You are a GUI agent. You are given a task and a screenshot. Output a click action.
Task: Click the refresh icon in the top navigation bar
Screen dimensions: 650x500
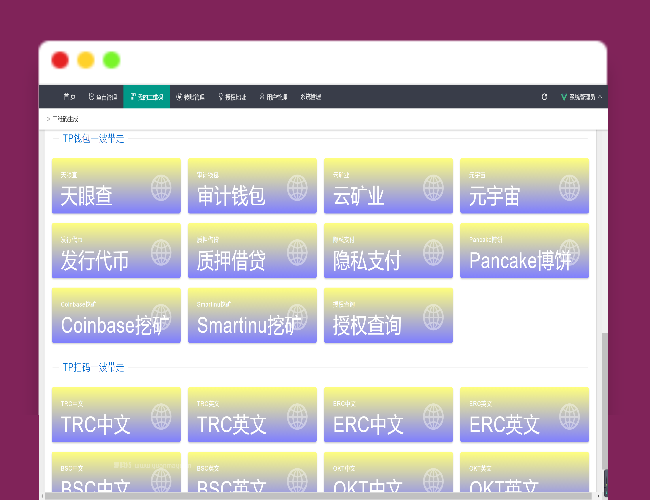click(544, 97)
